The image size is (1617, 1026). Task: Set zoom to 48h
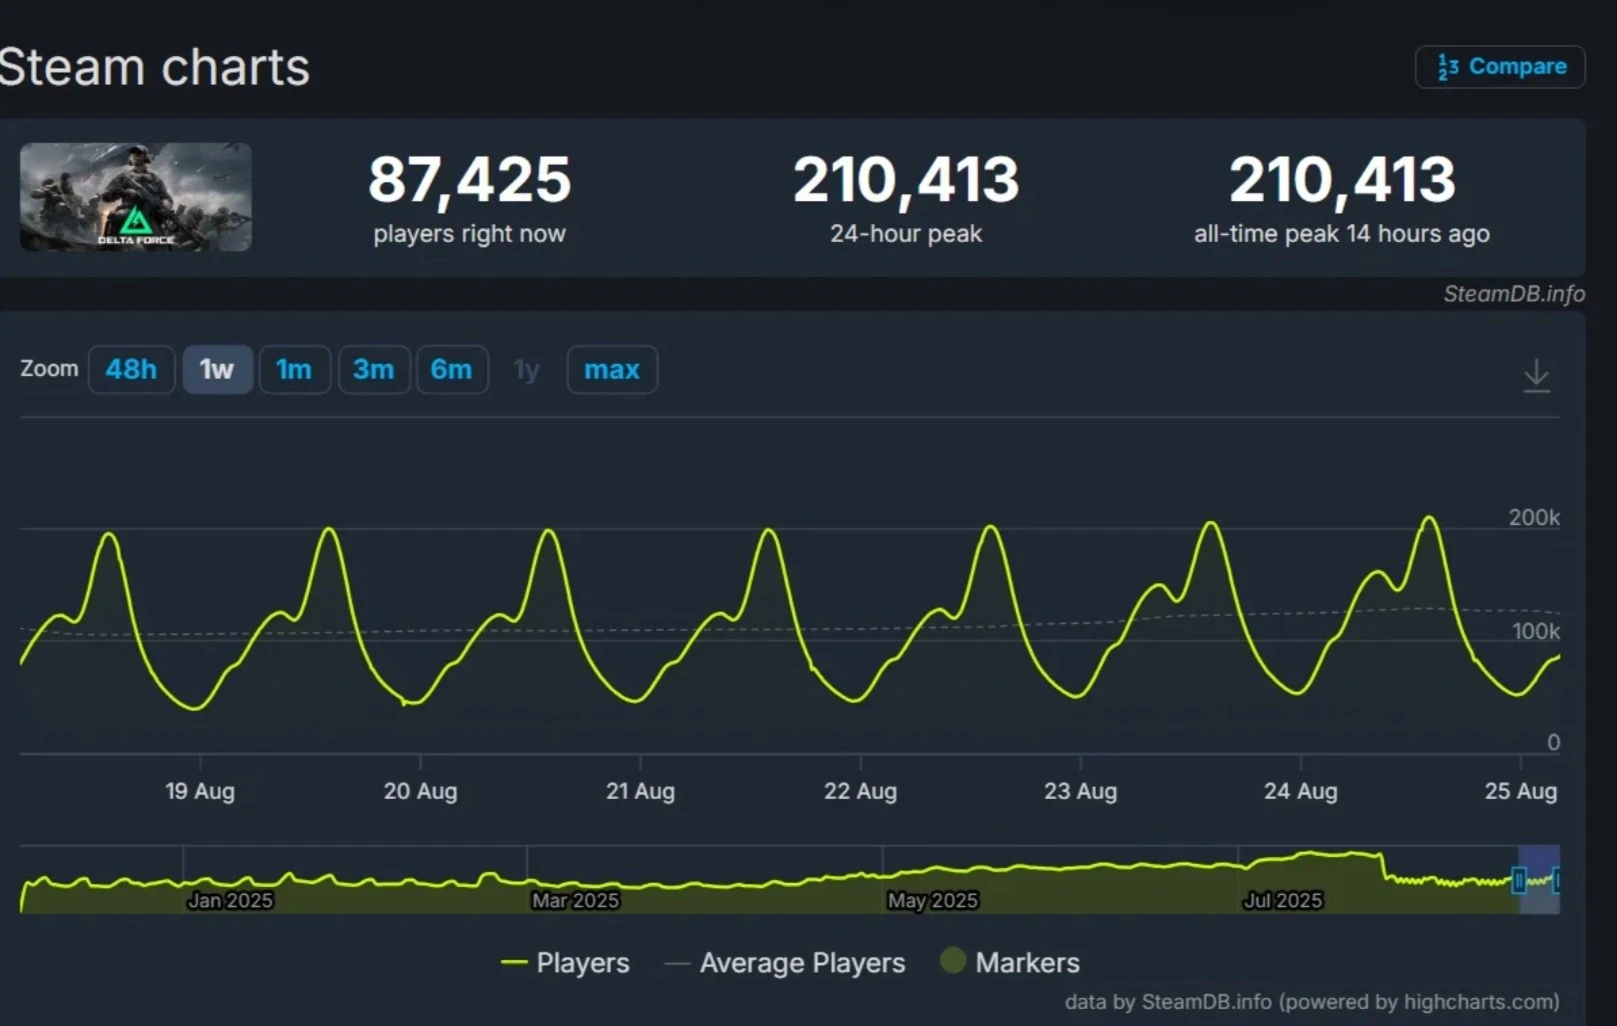(x=131, y=370)
